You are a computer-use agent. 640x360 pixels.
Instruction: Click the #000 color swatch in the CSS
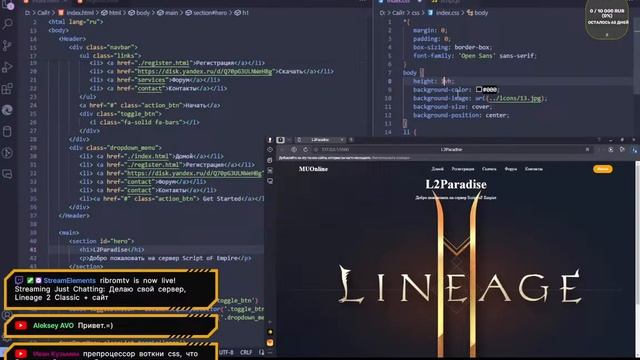click(x=479, y=89)
